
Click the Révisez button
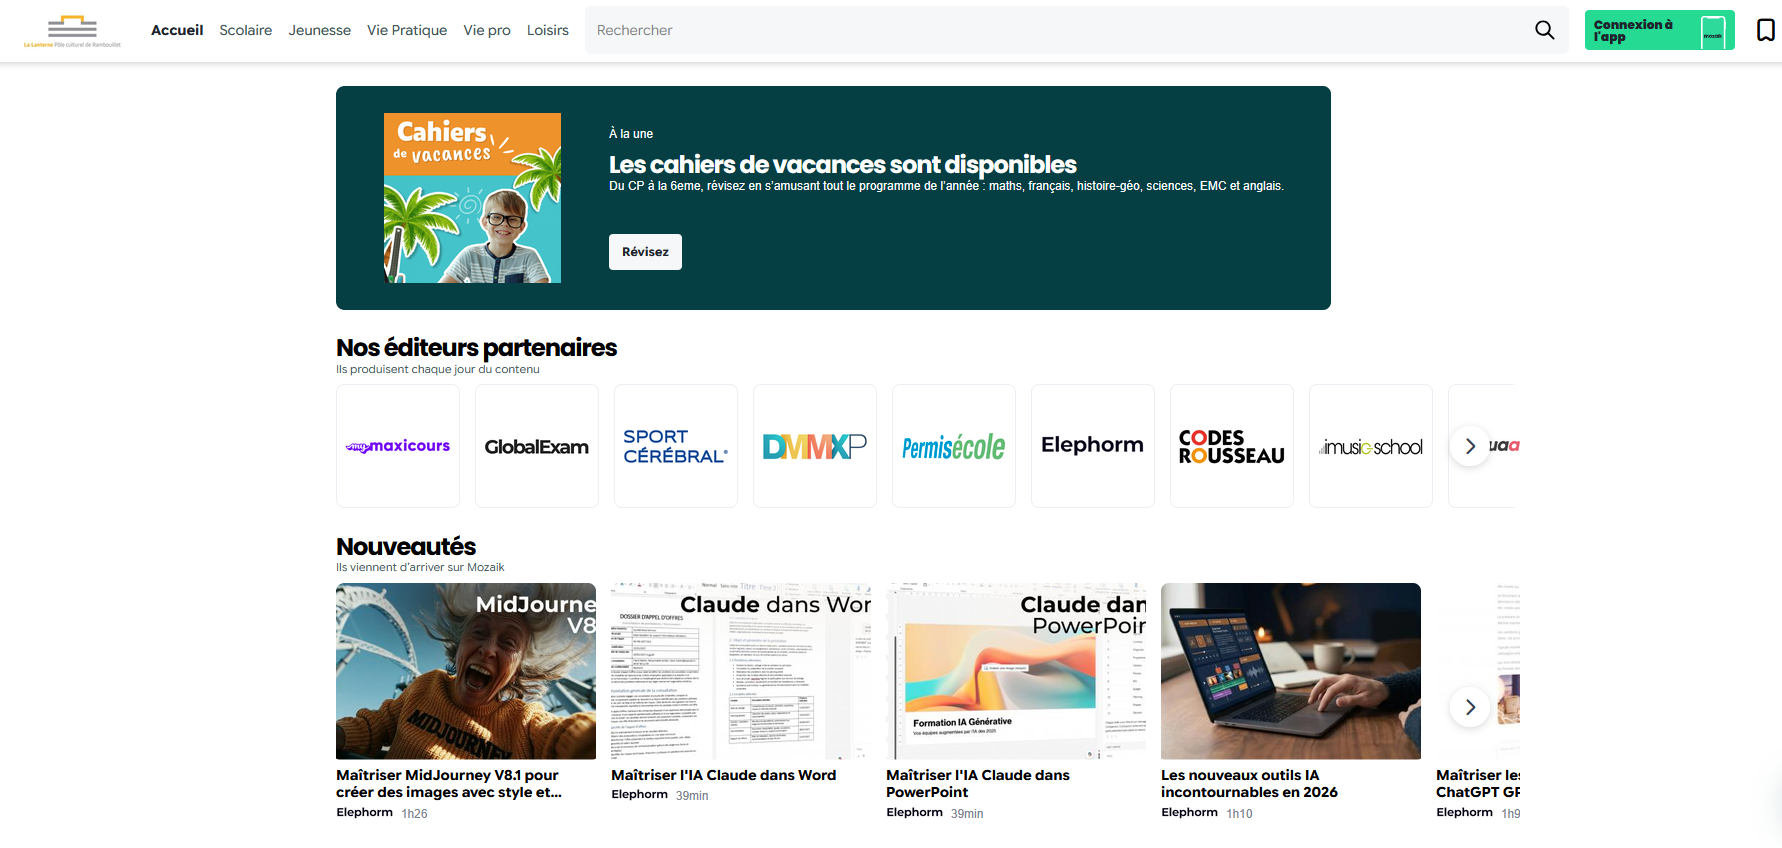645,252
